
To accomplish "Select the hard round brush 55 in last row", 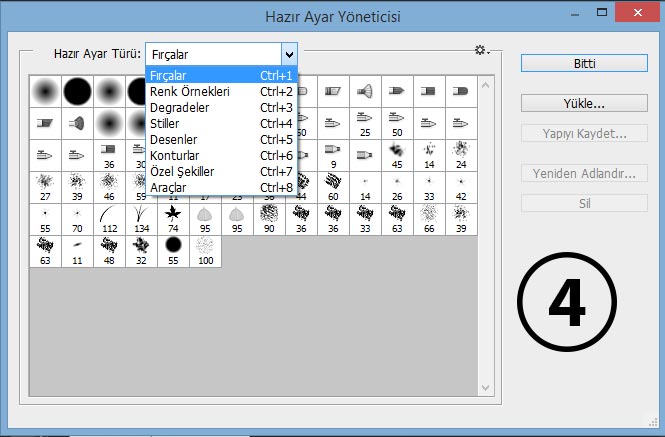I will point(173,252).
